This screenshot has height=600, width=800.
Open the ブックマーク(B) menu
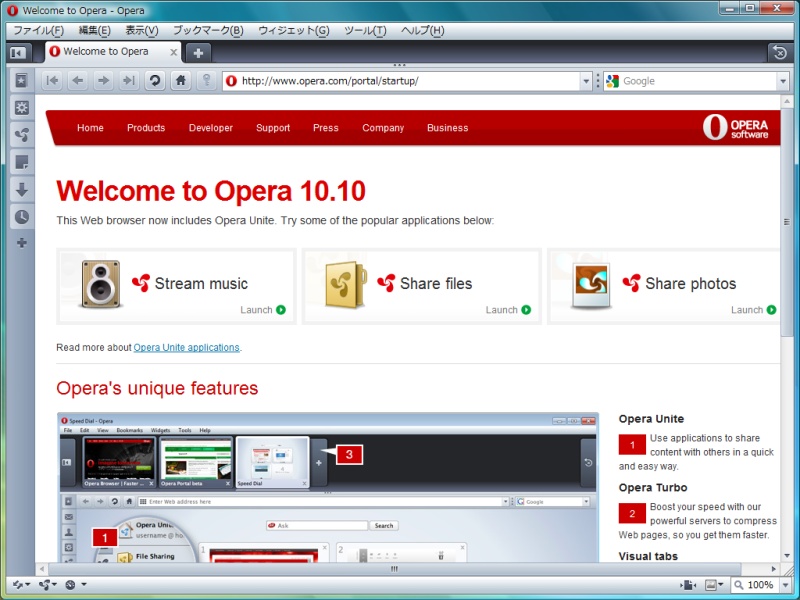coord(208,31)
